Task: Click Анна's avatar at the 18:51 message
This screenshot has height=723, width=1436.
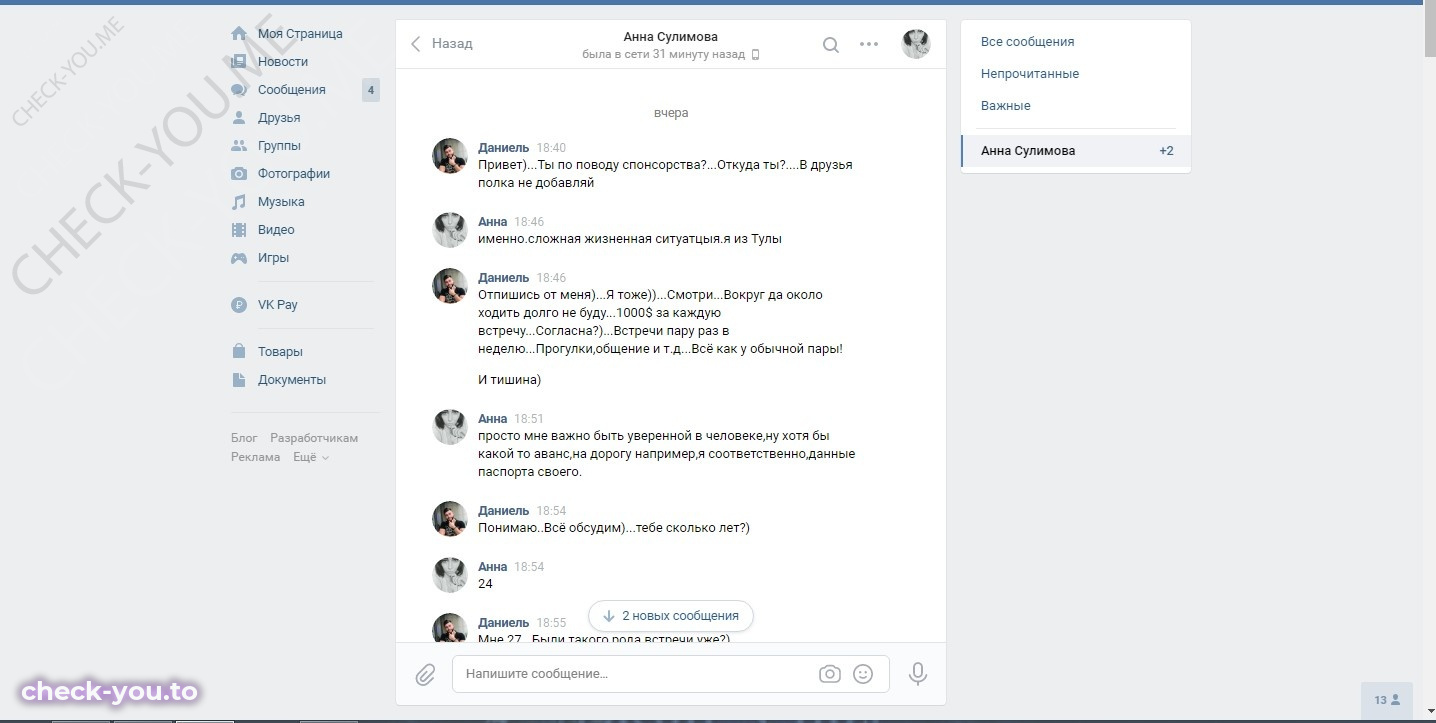Action: (x=450, y=427)
